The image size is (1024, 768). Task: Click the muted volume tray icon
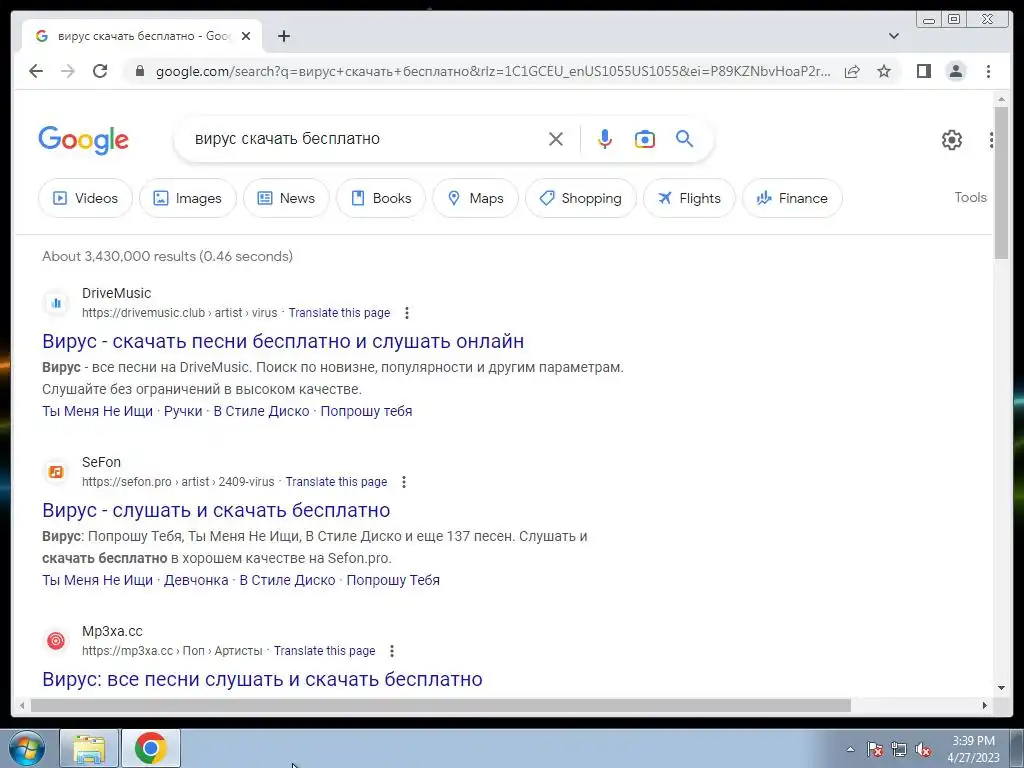[923, 749]
